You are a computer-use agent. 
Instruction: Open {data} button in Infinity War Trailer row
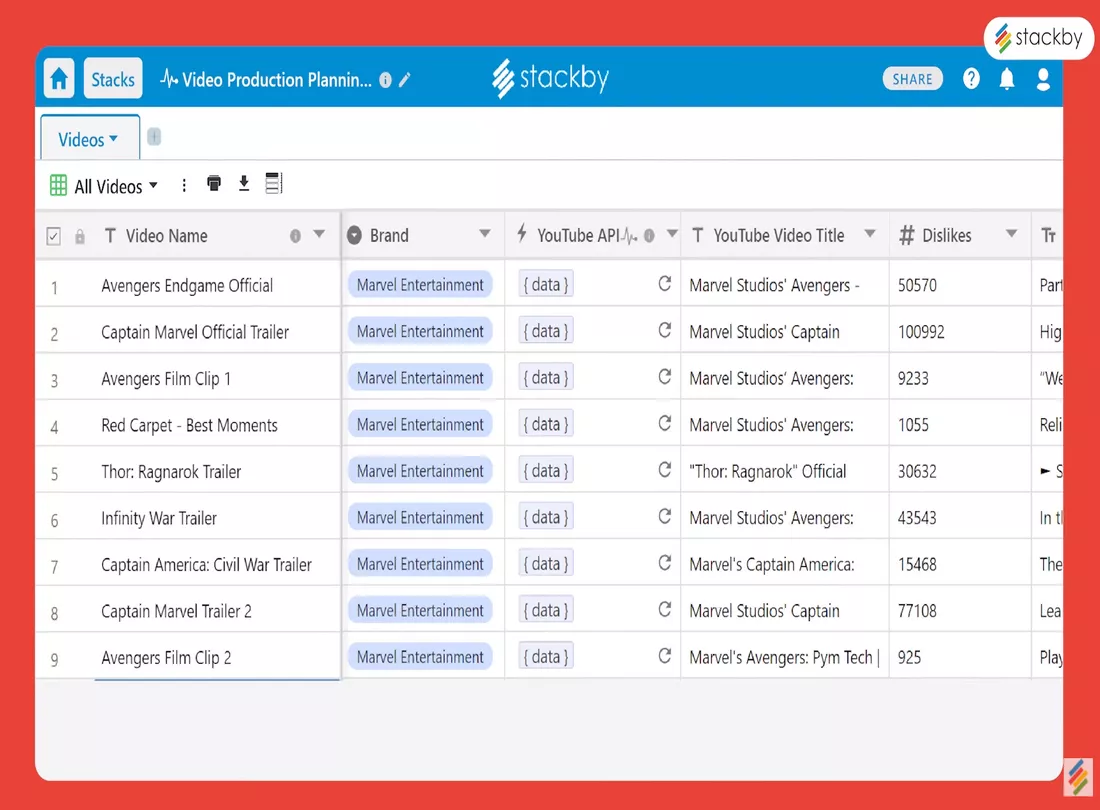546,517
